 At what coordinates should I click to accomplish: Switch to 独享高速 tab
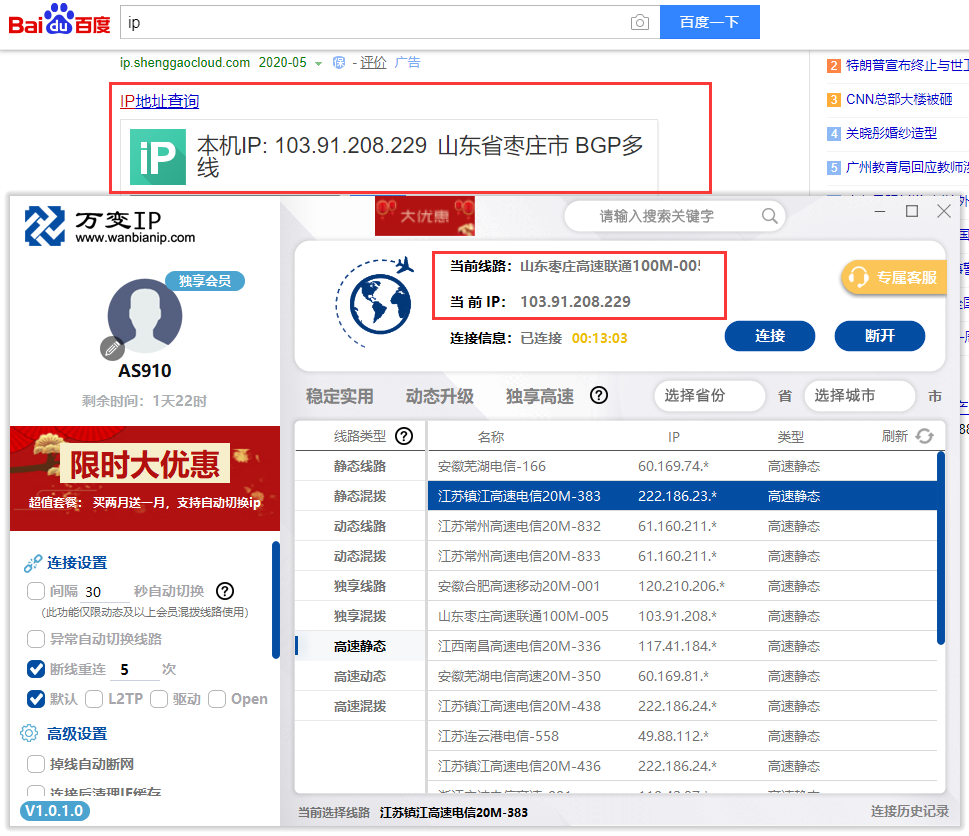pos(540,396)
